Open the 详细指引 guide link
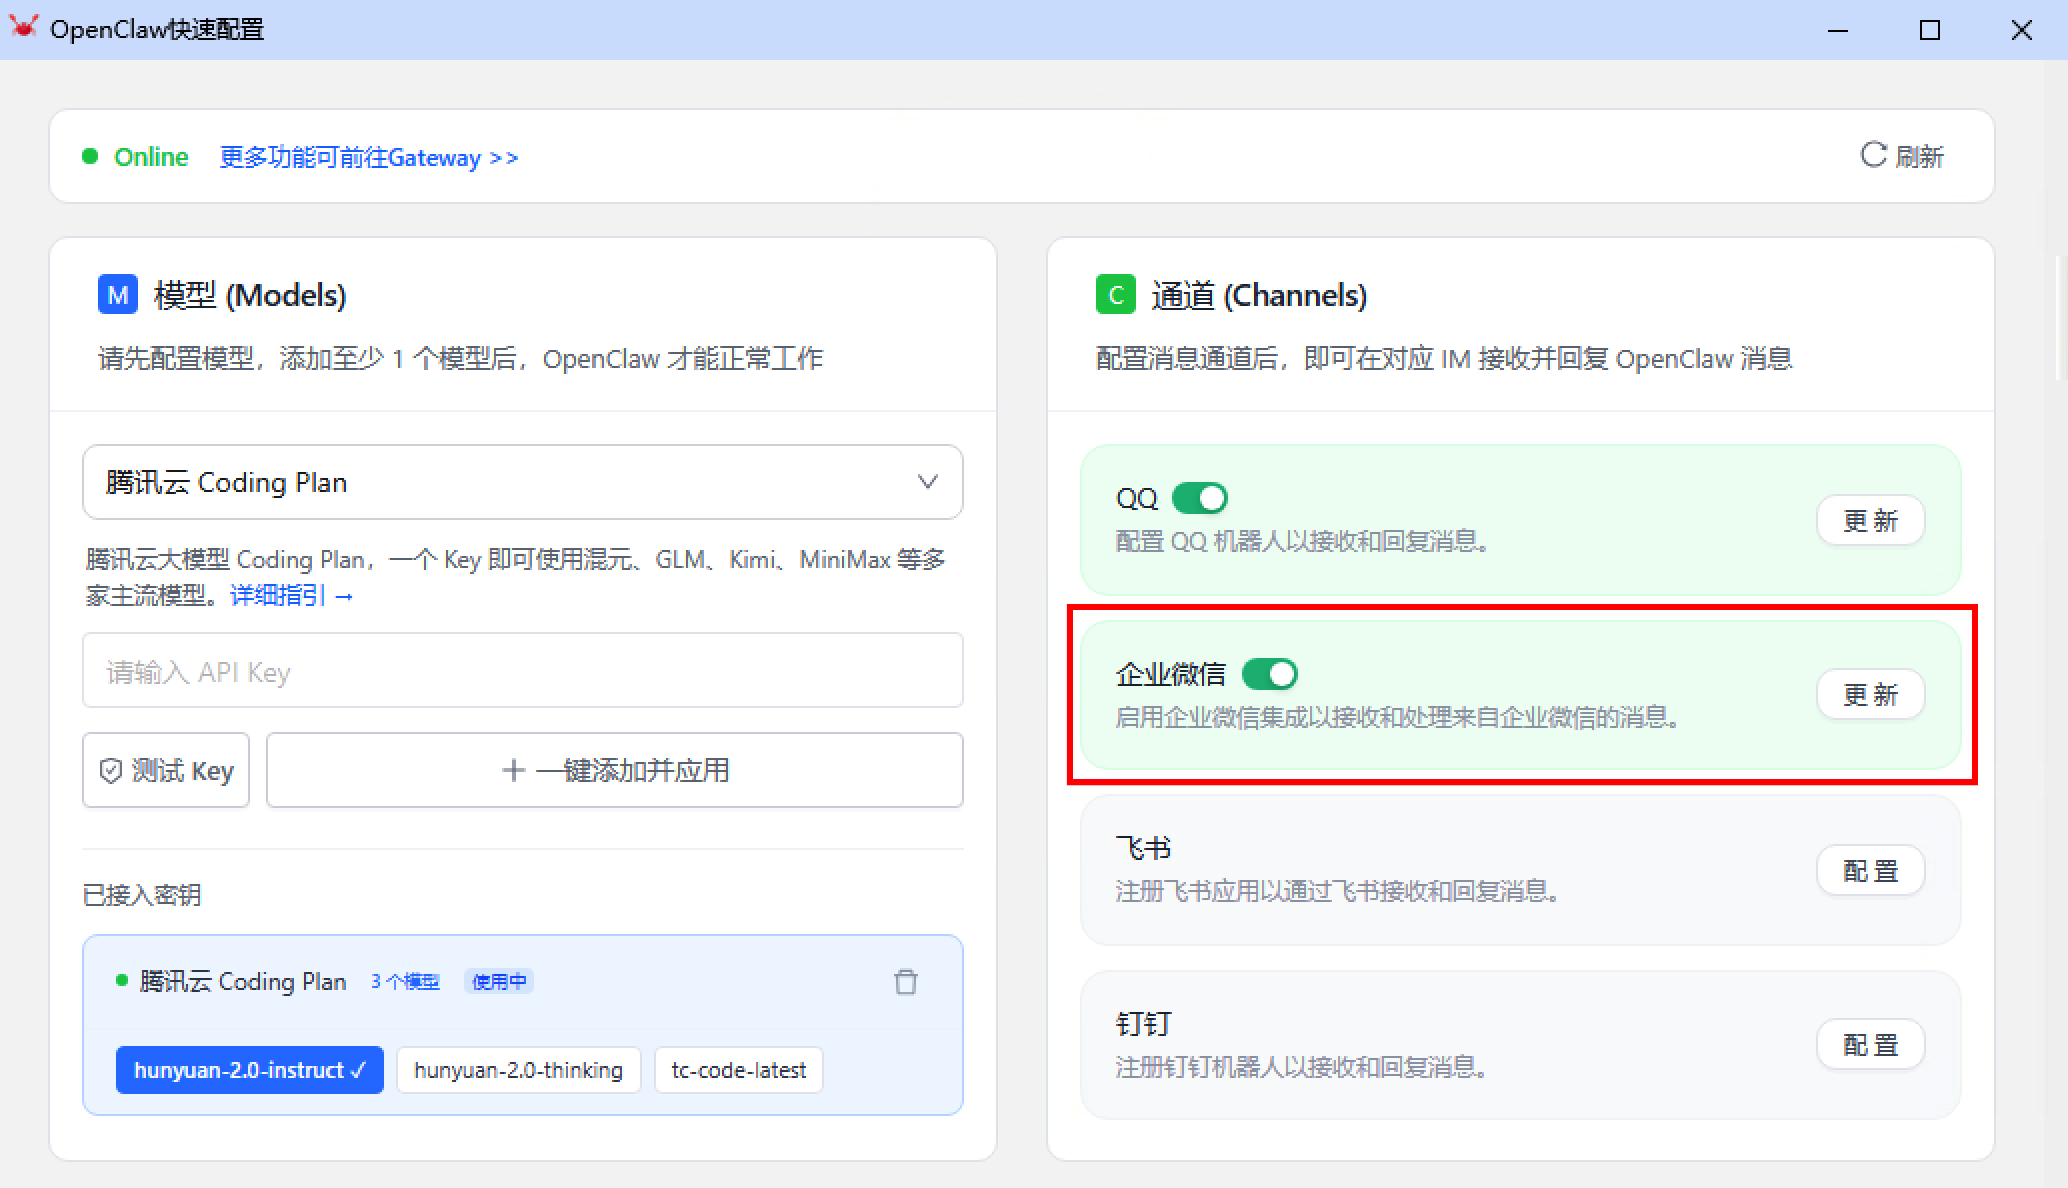The width and height of the screenshot is (2068, 1188). click(291, 596)
